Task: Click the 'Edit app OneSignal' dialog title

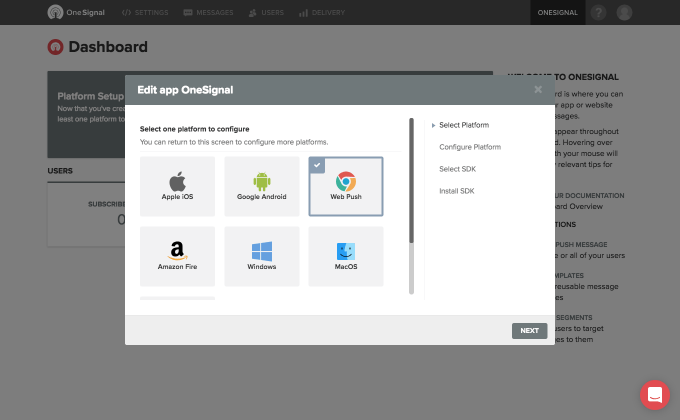Action: click(x=185, y=90)
